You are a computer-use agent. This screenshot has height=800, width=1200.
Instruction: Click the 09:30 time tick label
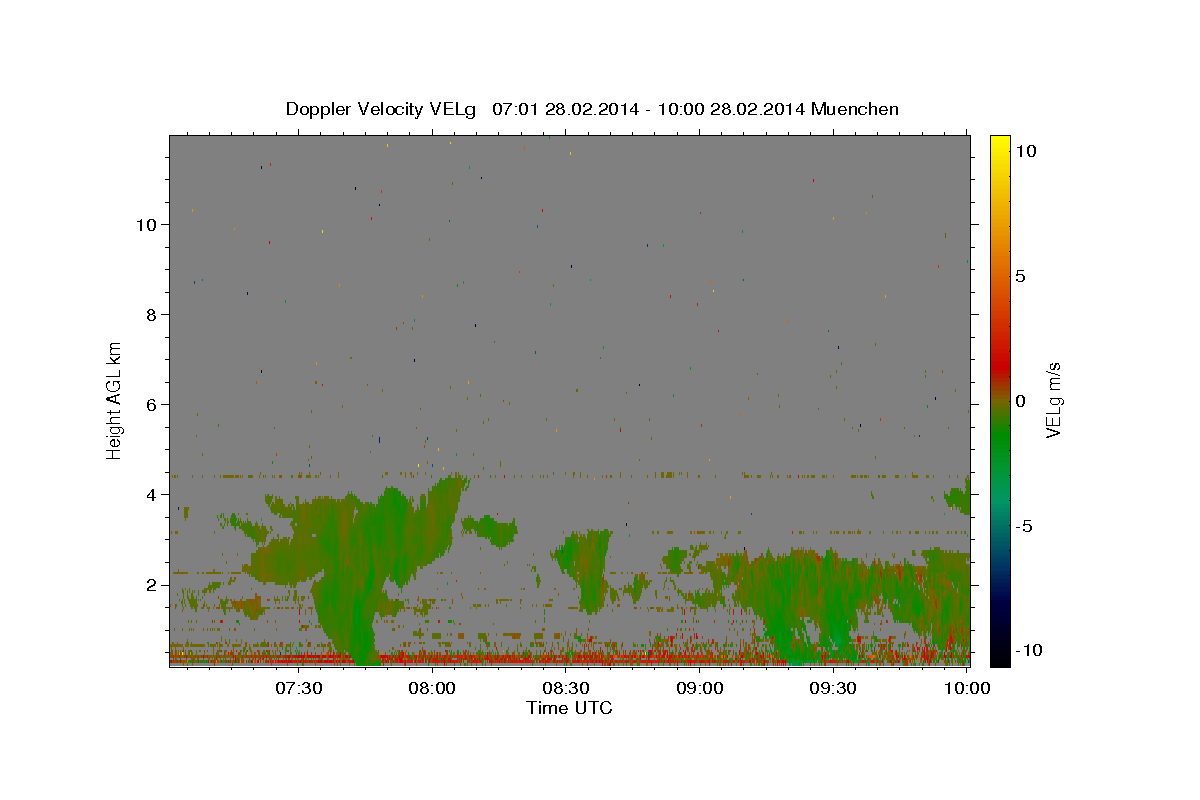coord(833,689)
